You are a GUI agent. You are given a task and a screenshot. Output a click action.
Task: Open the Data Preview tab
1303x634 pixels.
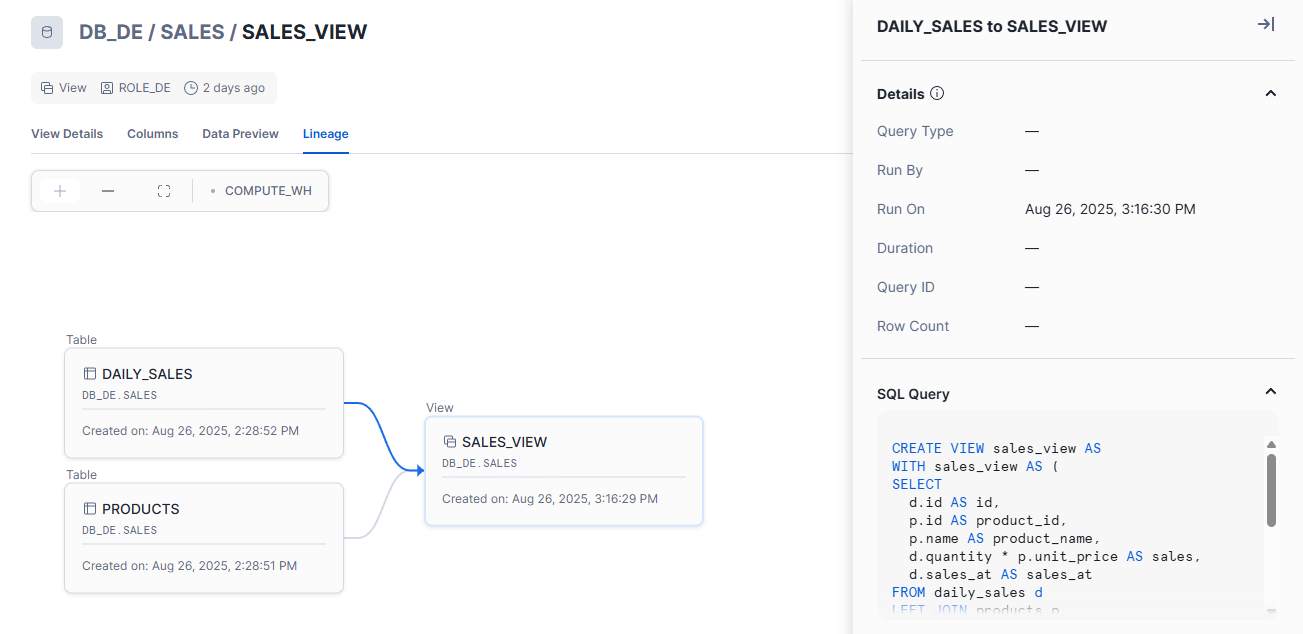point(240,134)
